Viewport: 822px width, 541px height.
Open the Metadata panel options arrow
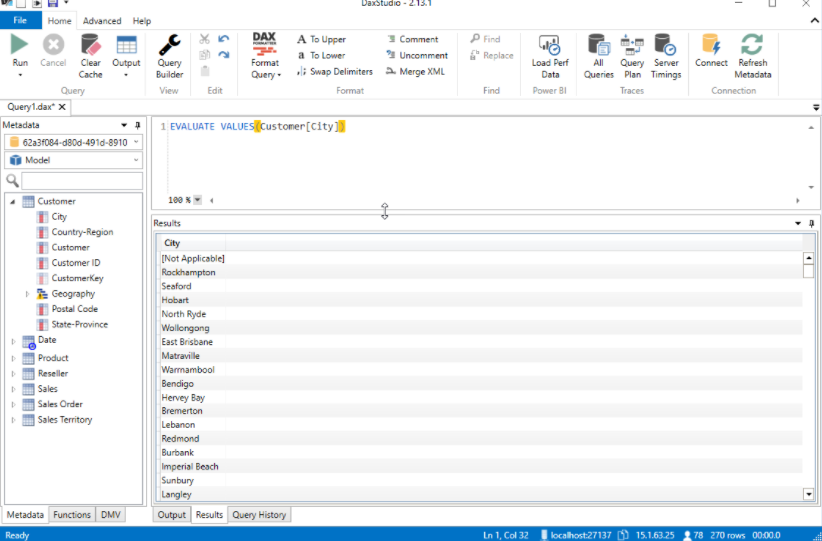124,125
